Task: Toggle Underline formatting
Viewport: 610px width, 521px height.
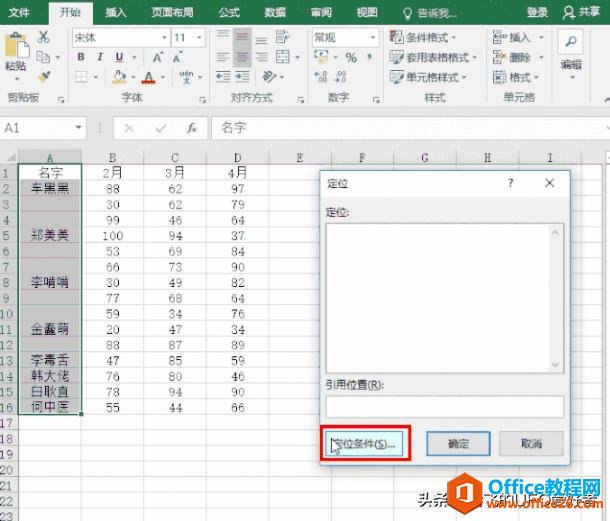Action: (119, 57)
